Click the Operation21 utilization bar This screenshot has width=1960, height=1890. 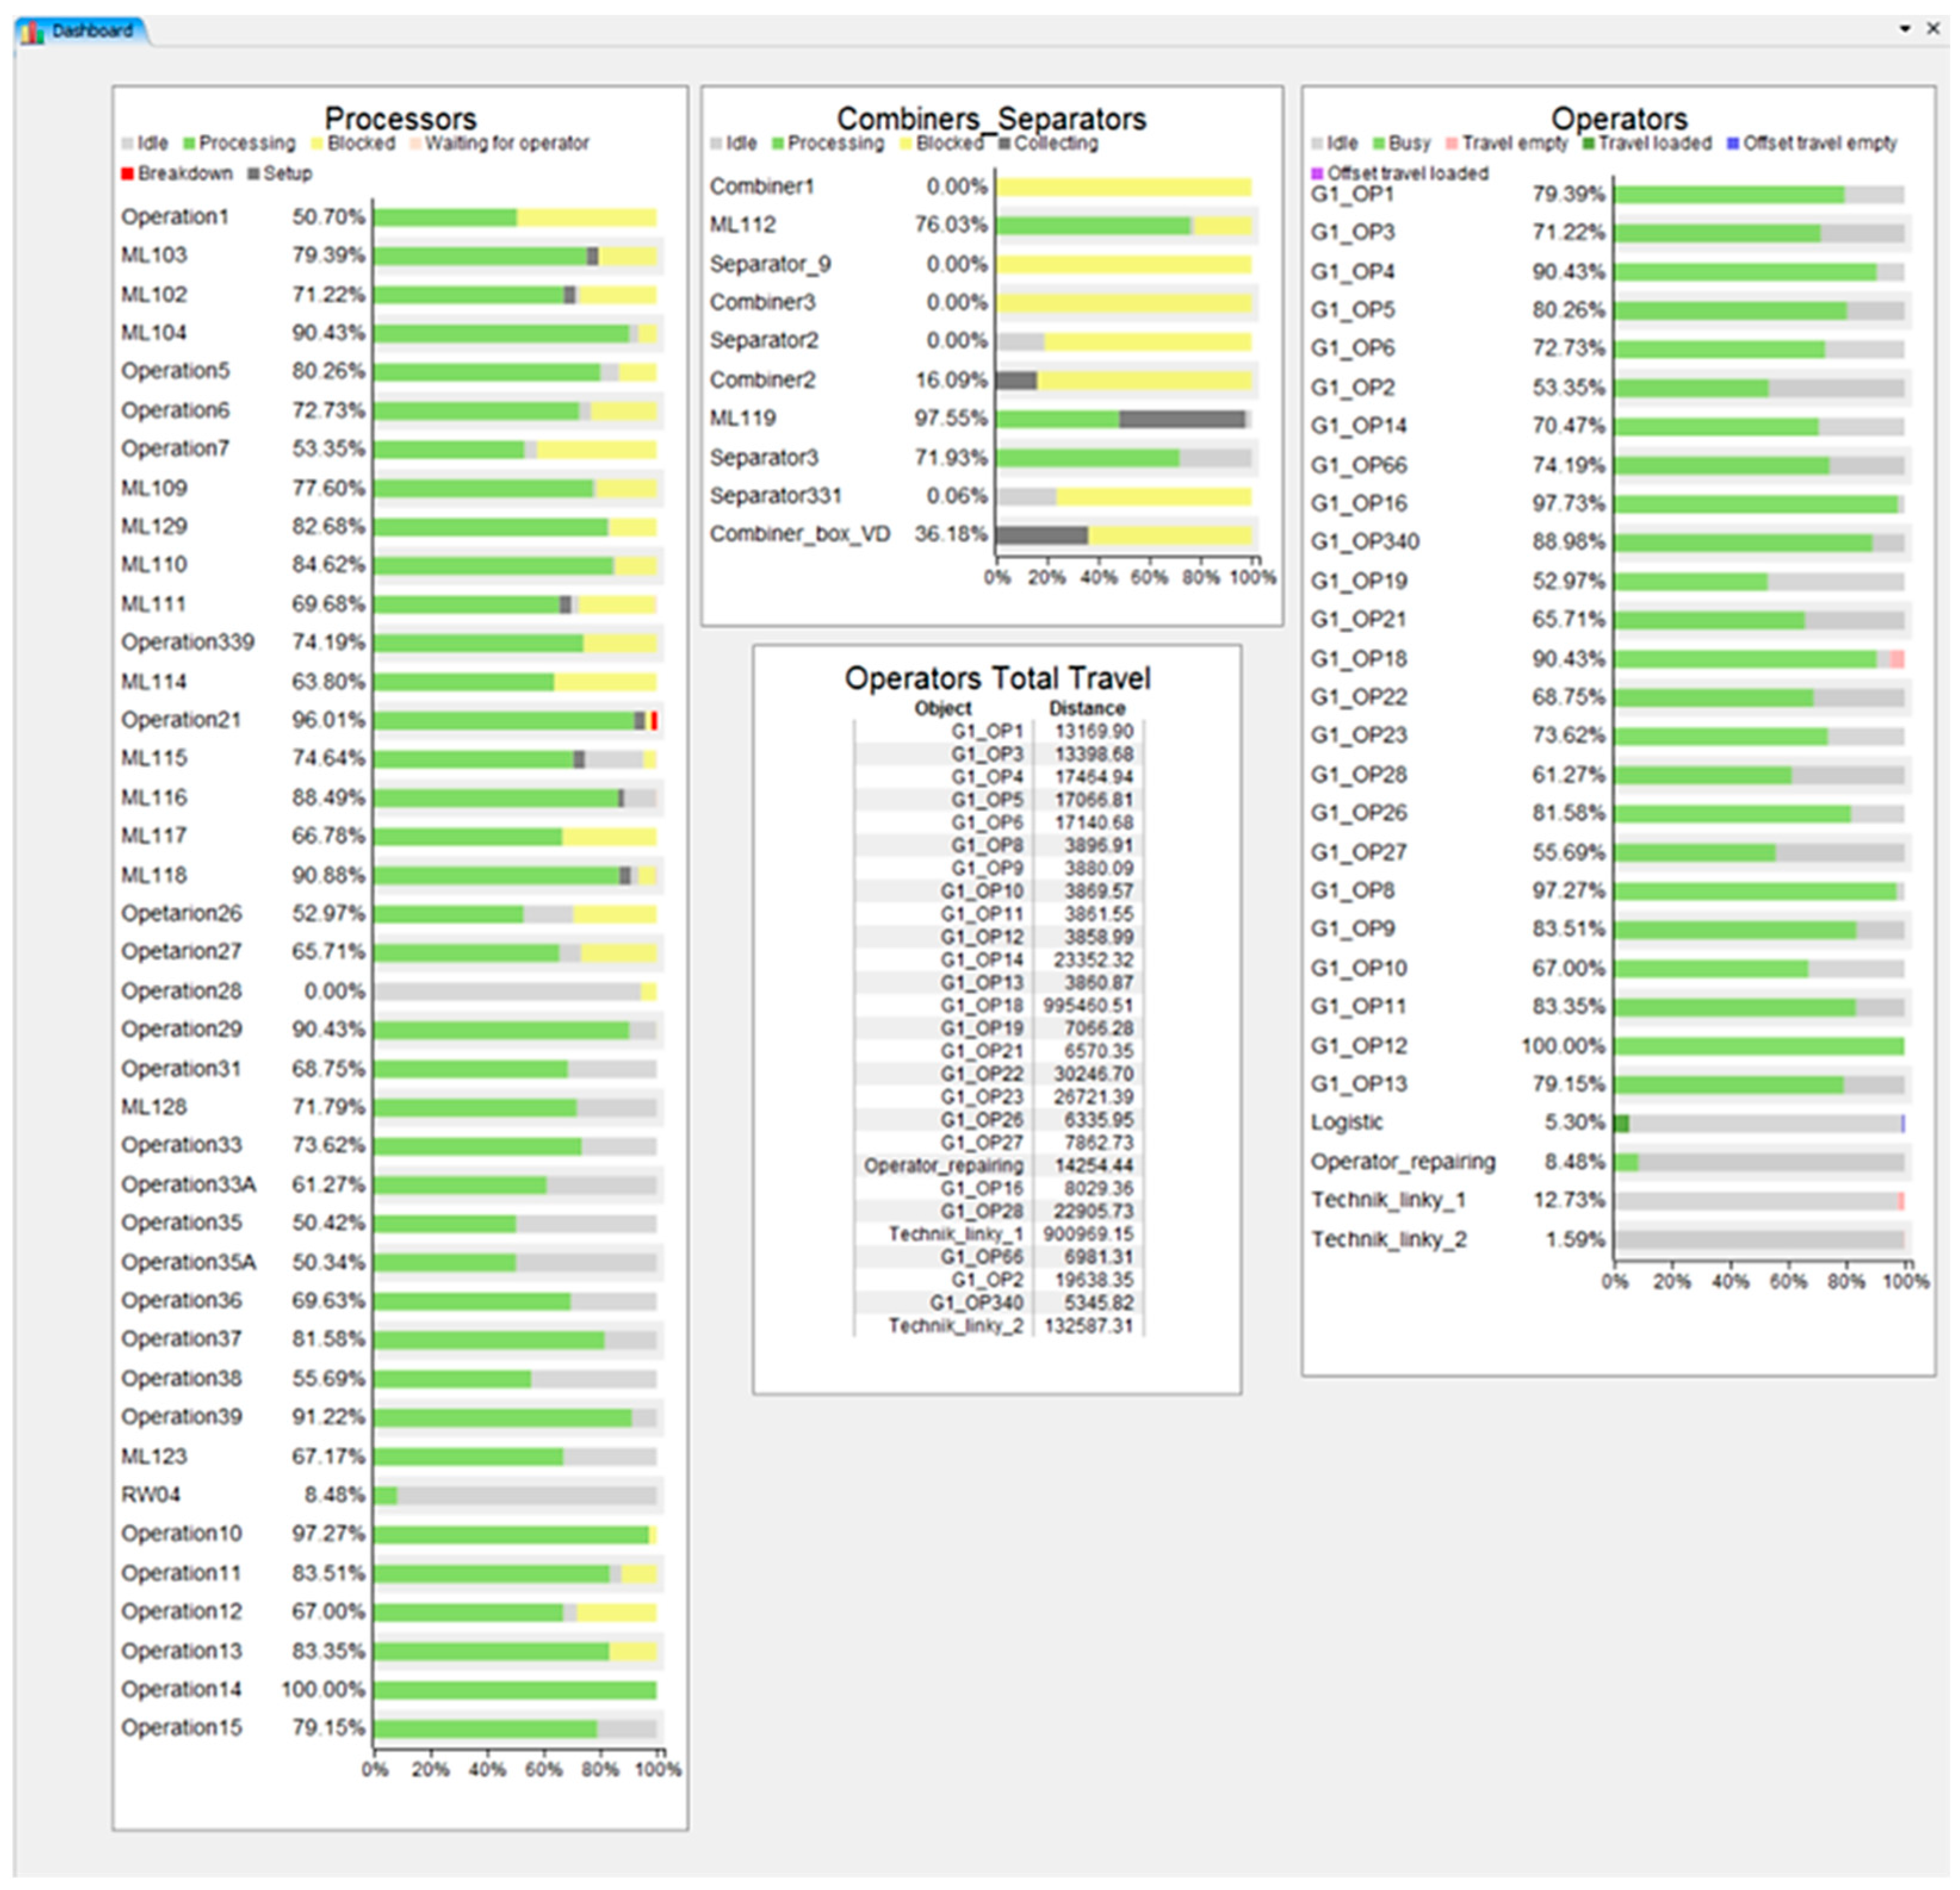click(x=515, y=721)
